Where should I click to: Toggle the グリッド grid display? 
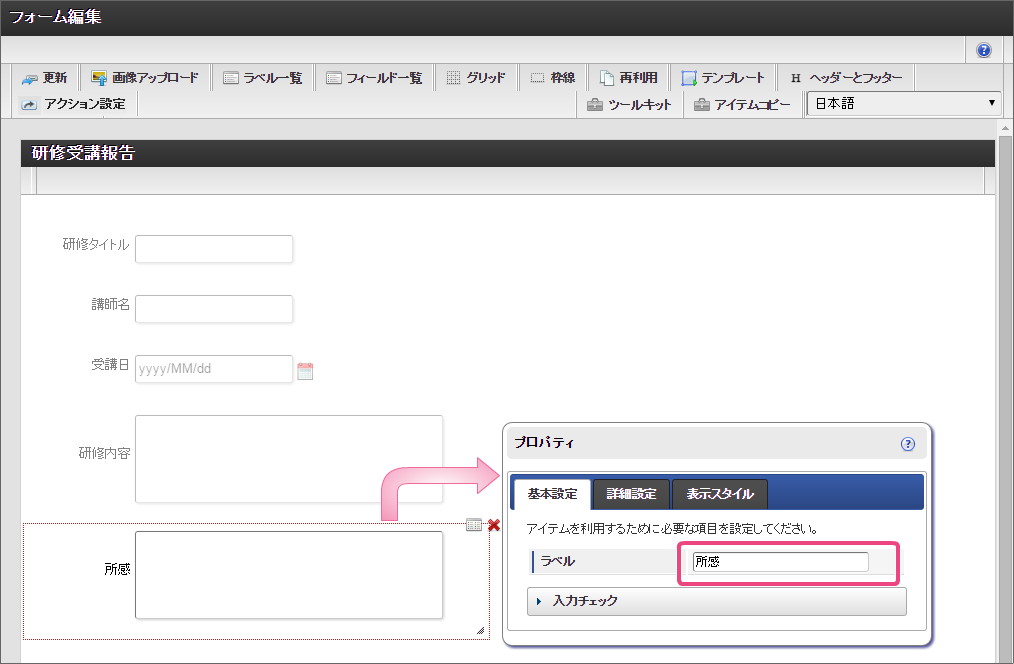click(475, 78)
